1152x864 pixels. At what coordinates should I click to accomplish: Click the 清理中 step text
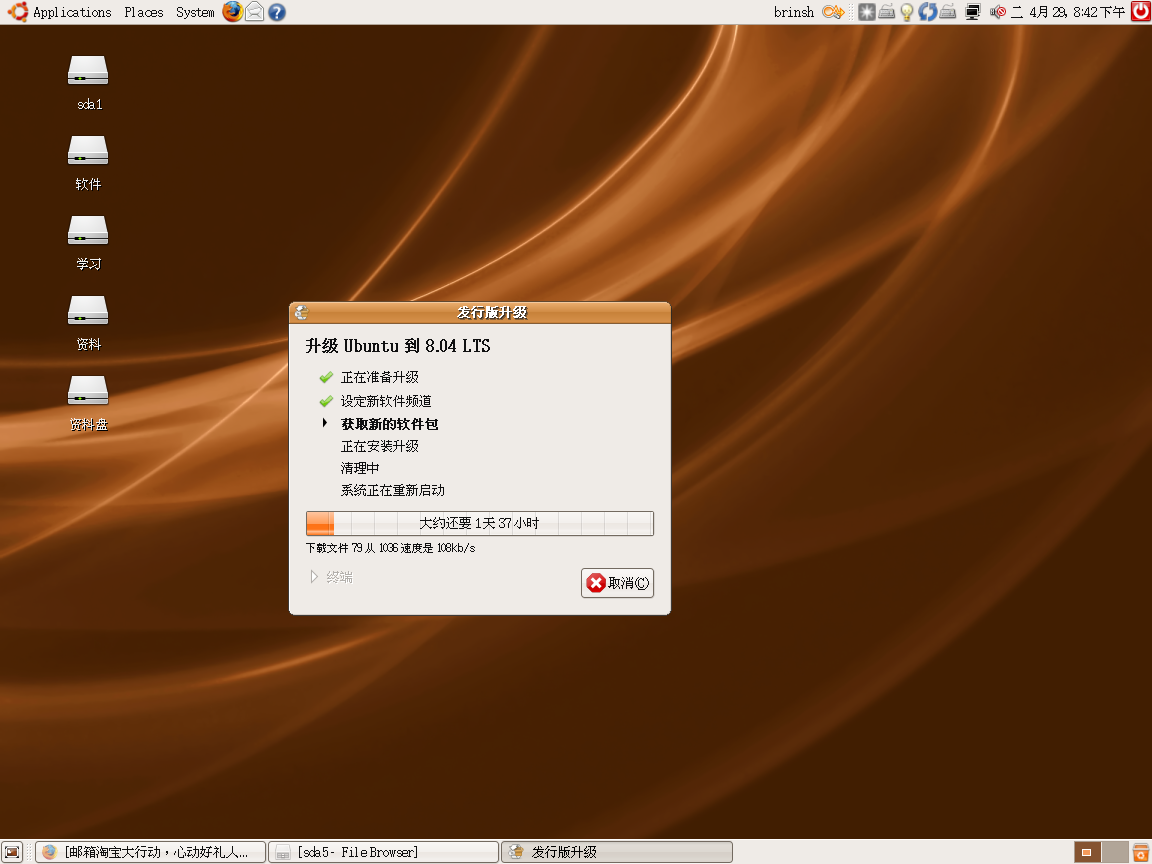point(360,468)
